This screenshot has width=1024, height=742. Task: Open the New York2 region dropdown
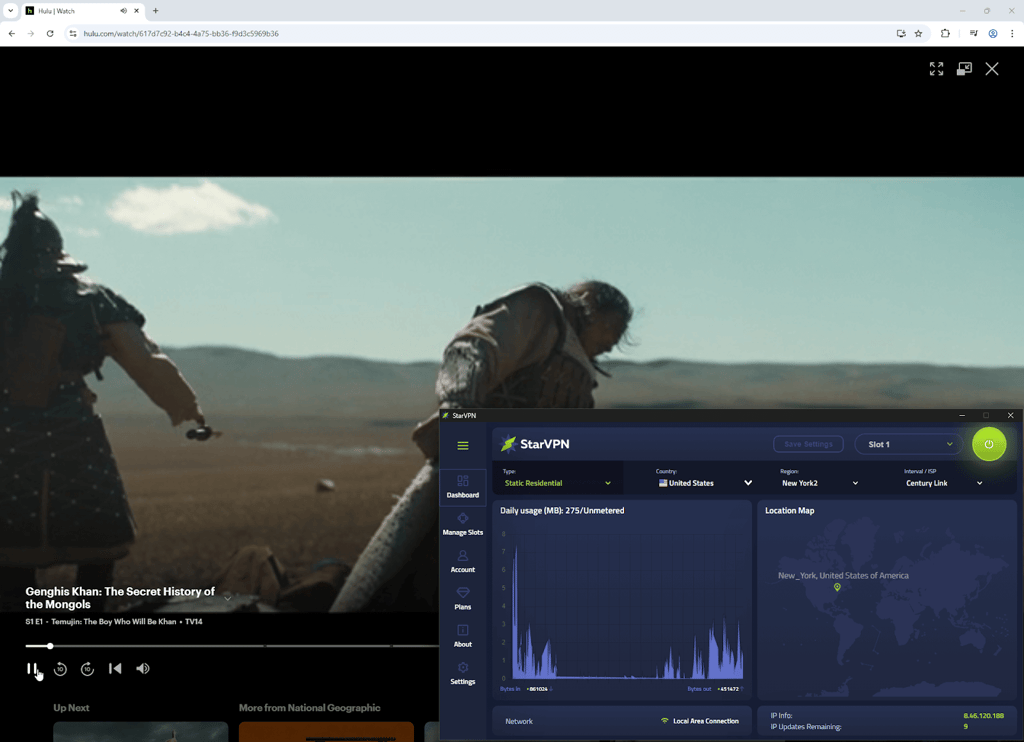[x=820, y=483]
